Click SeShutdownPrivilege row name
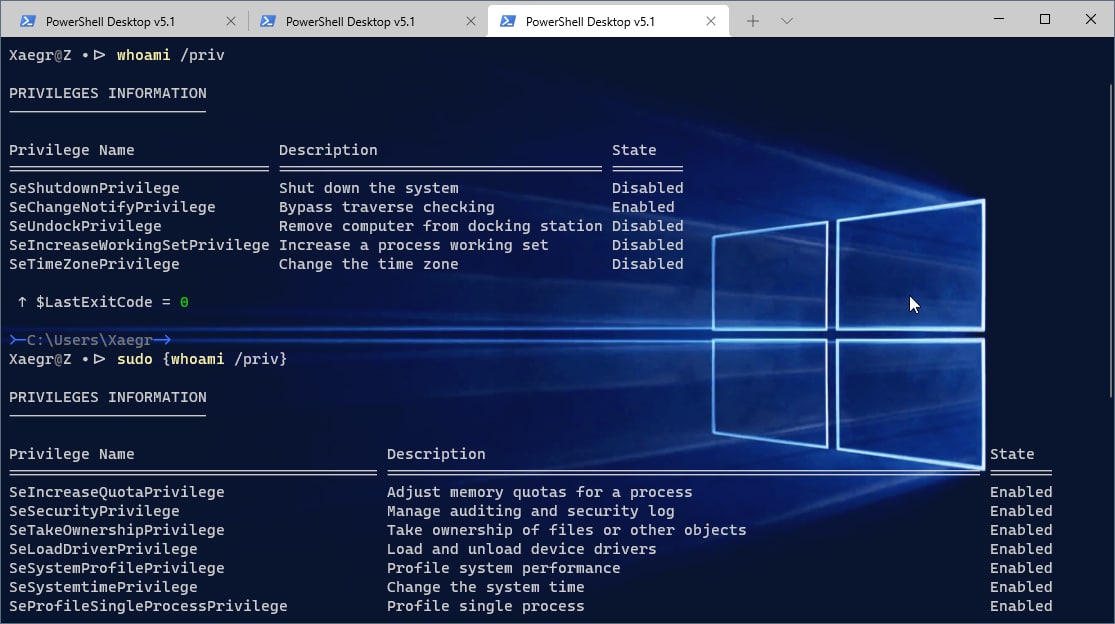1115x624 pixels. click(94, 188)
